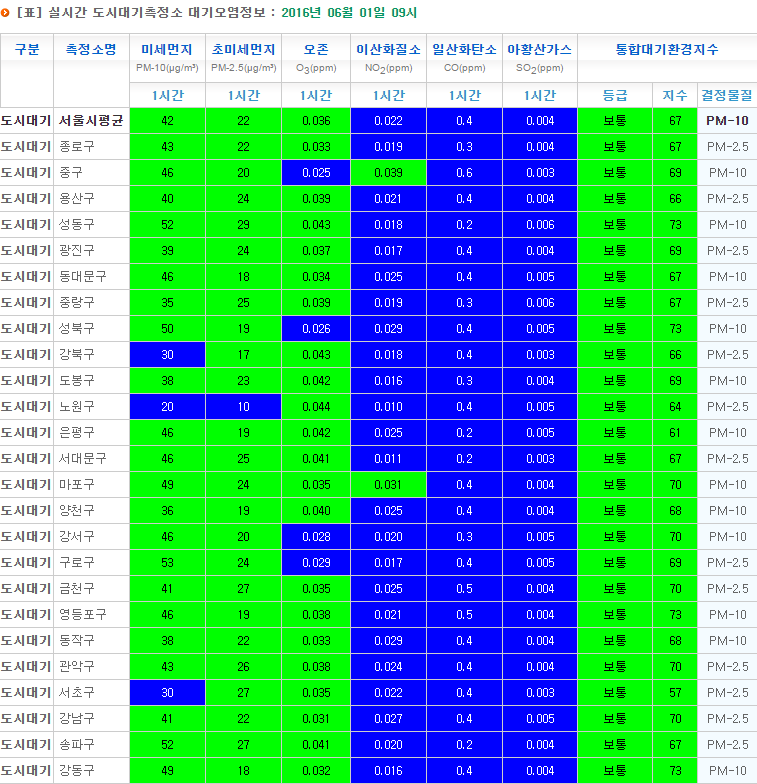Click the green NO2 value 0.039 for 중구
Image resolution: width=757 pixels, height=784 pixels.
coord(388,172)
